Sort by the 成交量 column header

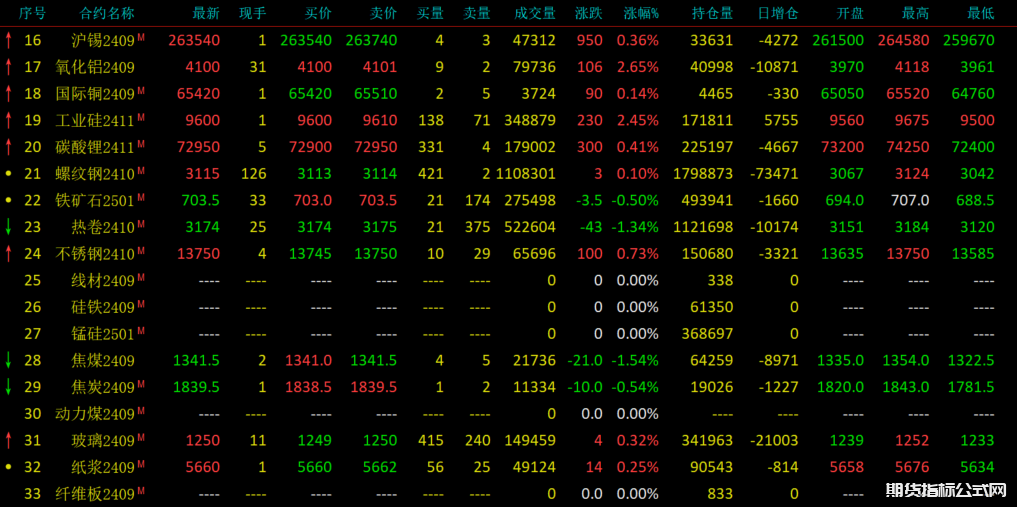coord(534,13)
